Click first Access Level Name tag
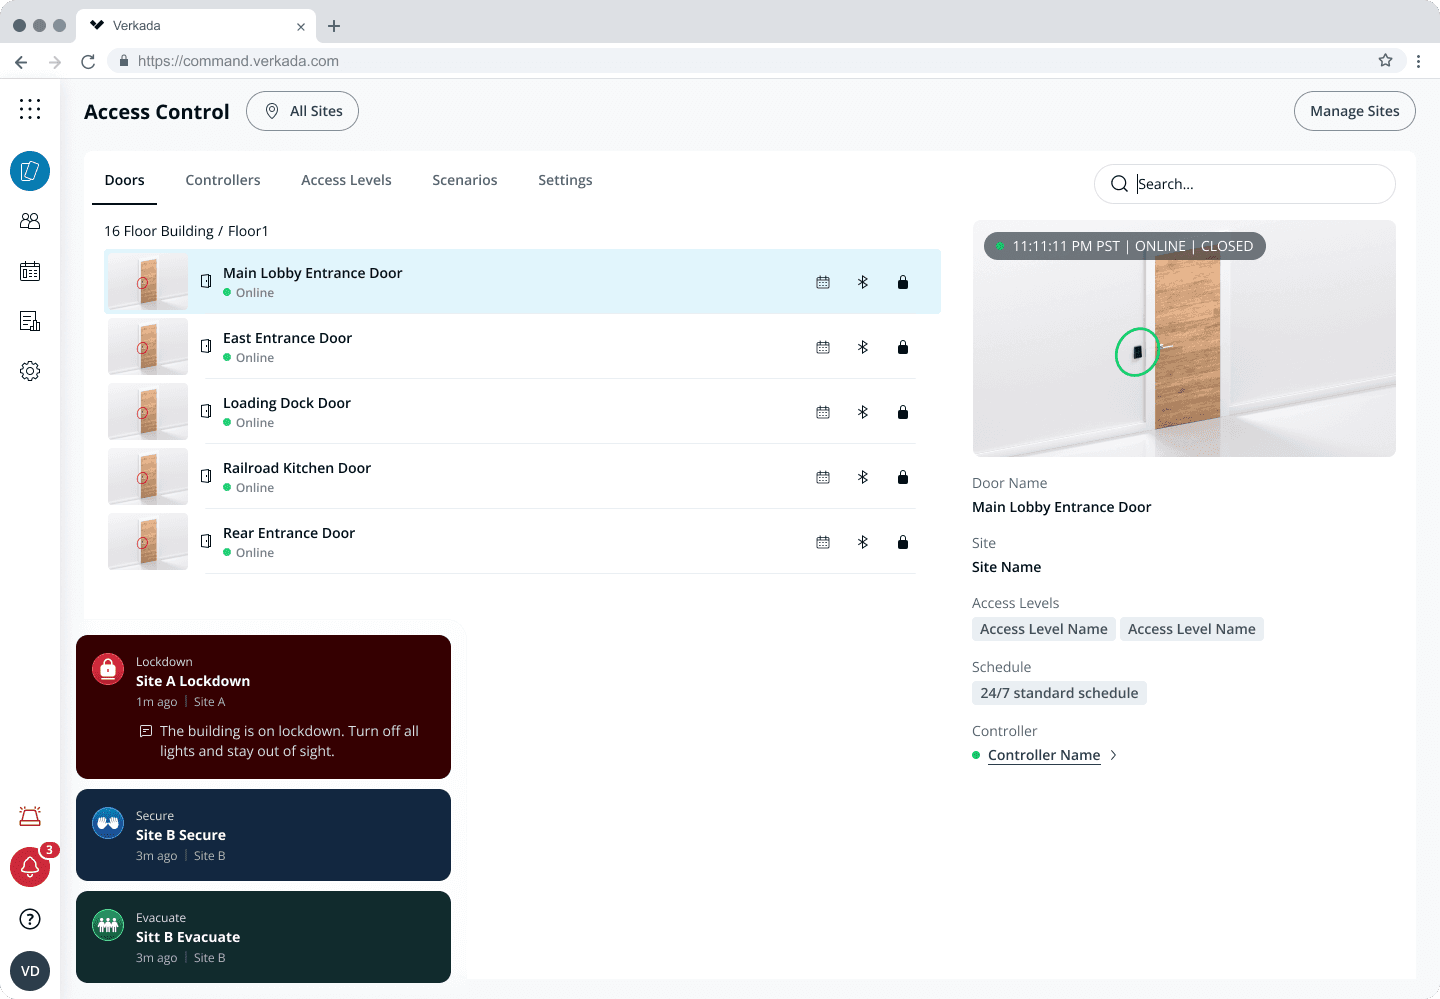 click(1044, 629)
